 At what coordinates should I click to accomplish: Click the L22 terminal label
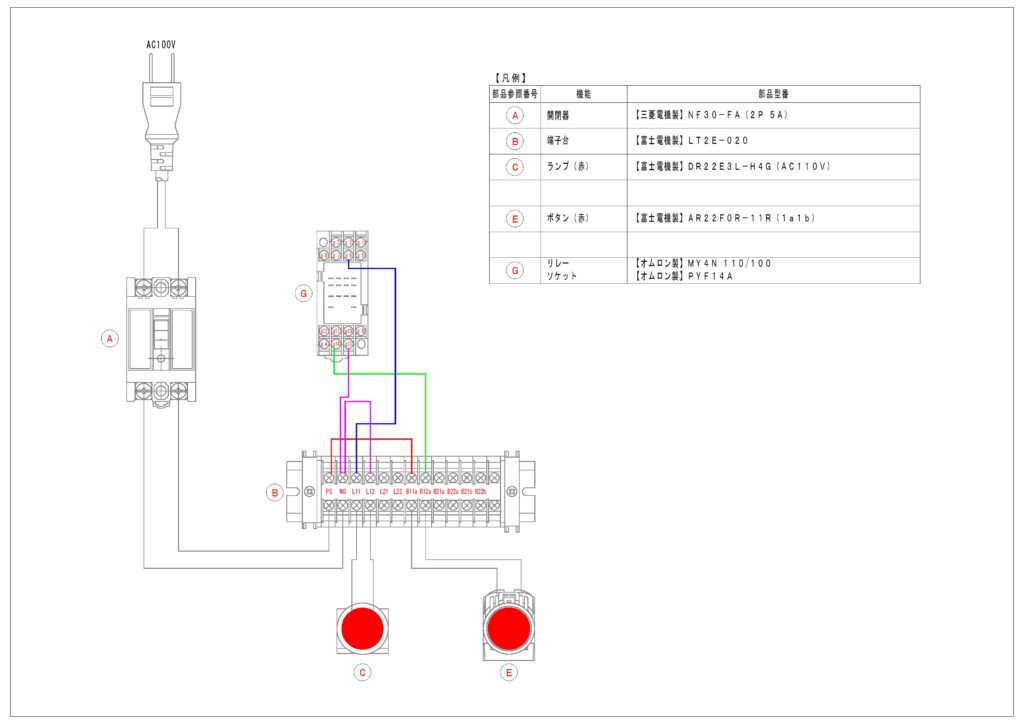coord(398,491)
